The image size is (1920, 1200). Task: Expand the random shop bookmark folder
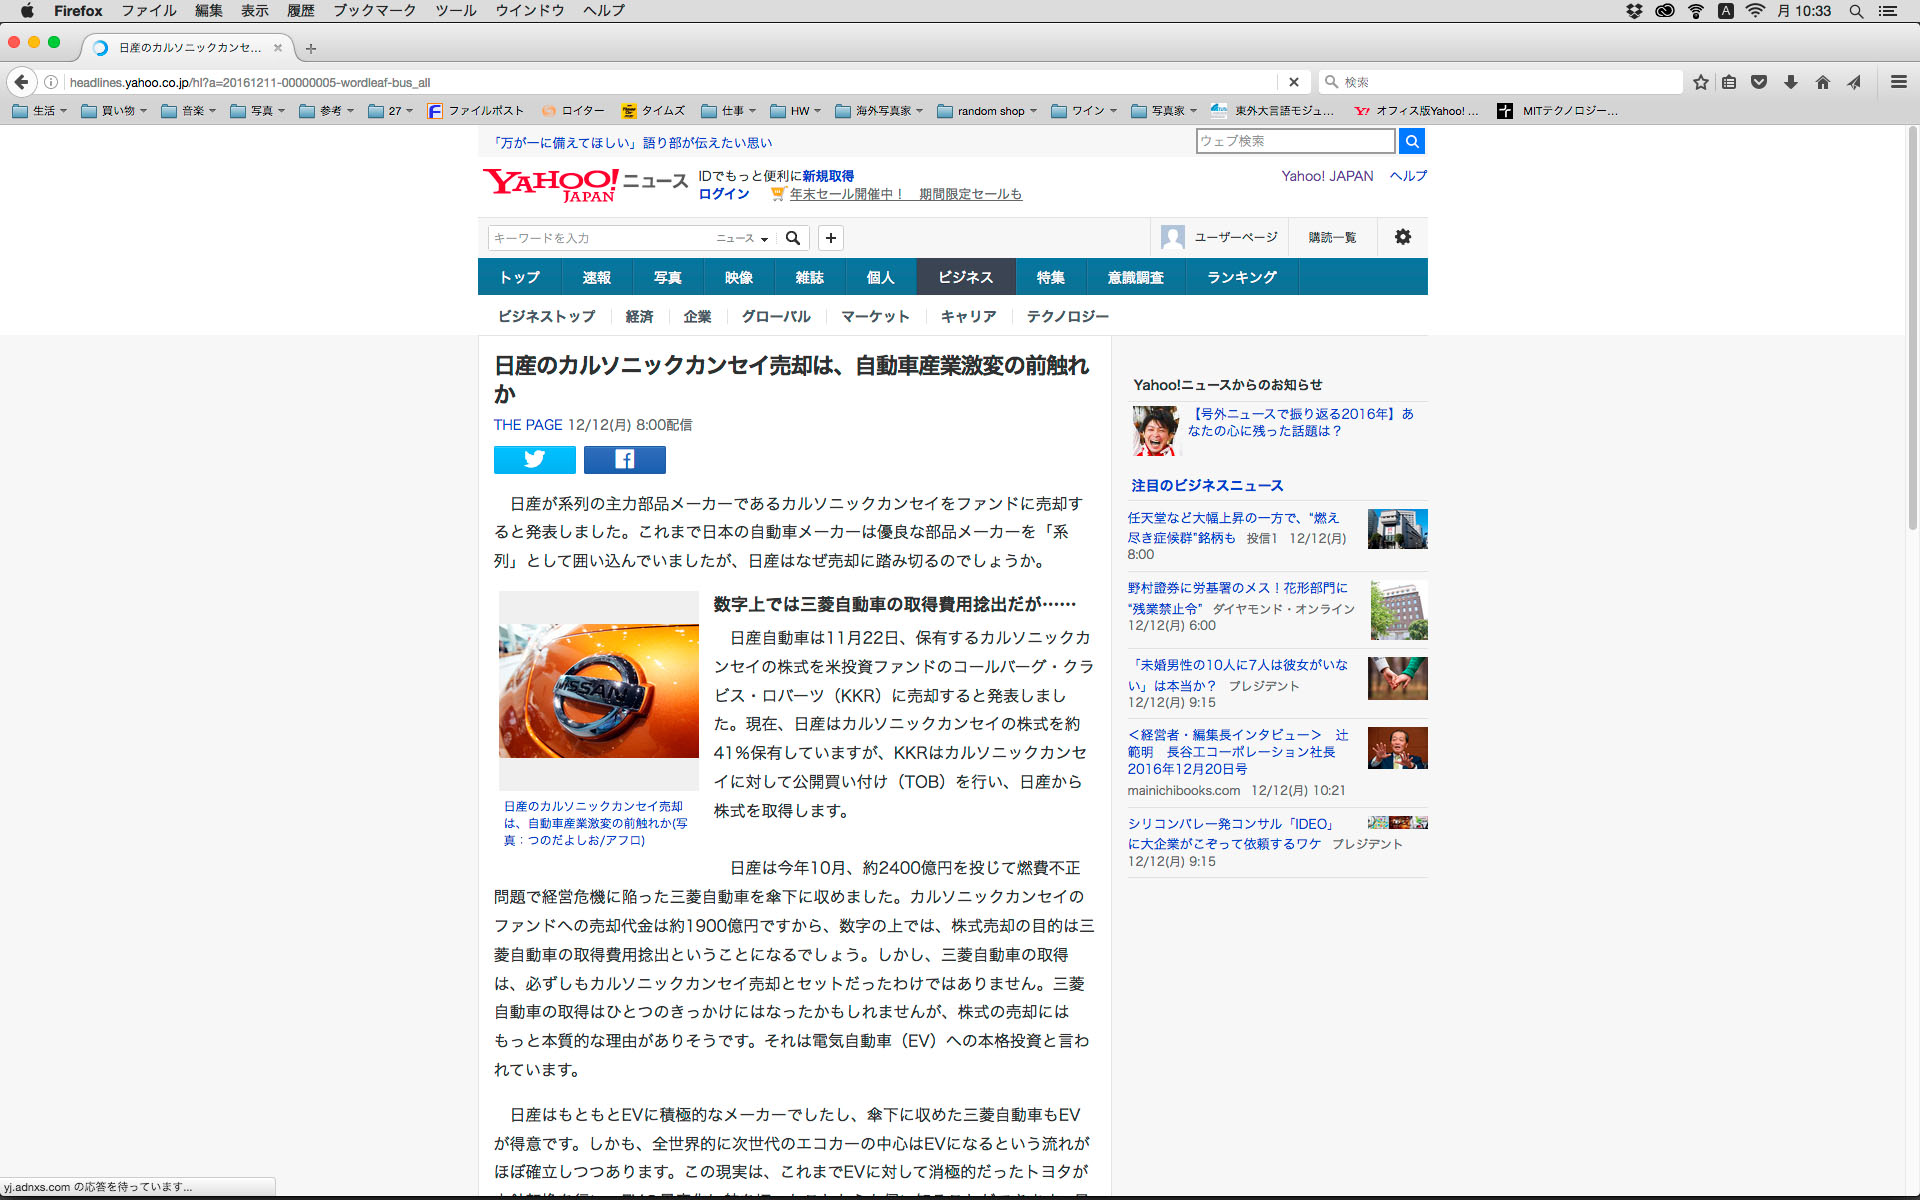click(x=987, y=111)
